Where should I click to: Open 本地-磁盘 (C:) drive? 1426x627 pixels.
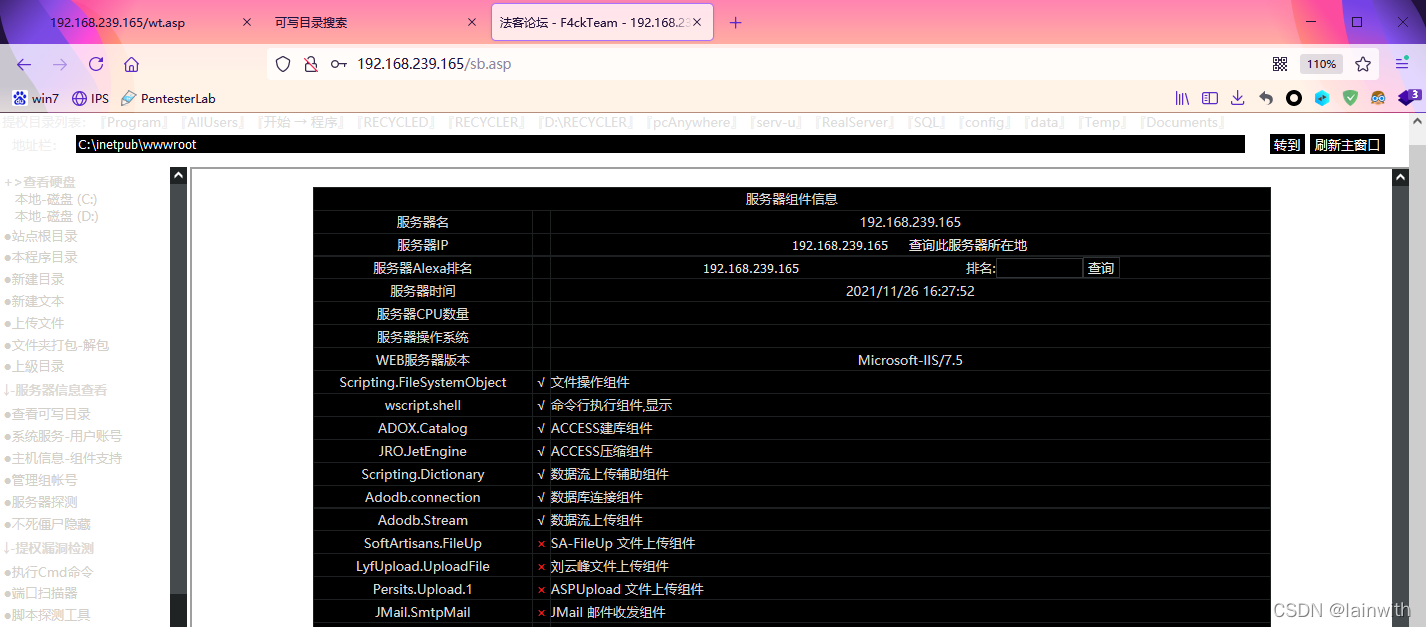[56, 199]
